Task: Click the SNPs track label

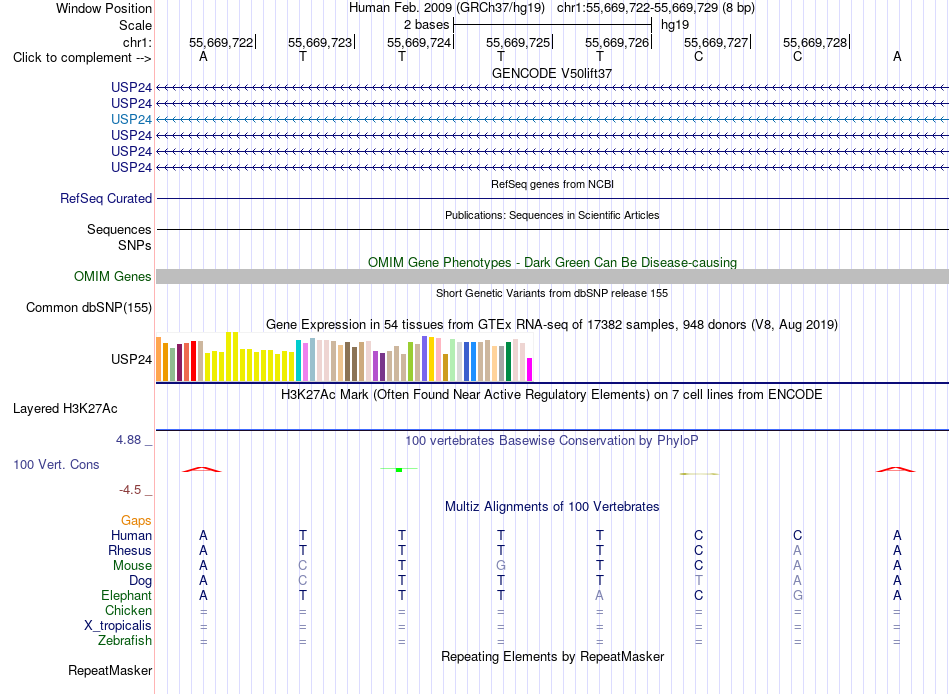Action: pos(135,245)
